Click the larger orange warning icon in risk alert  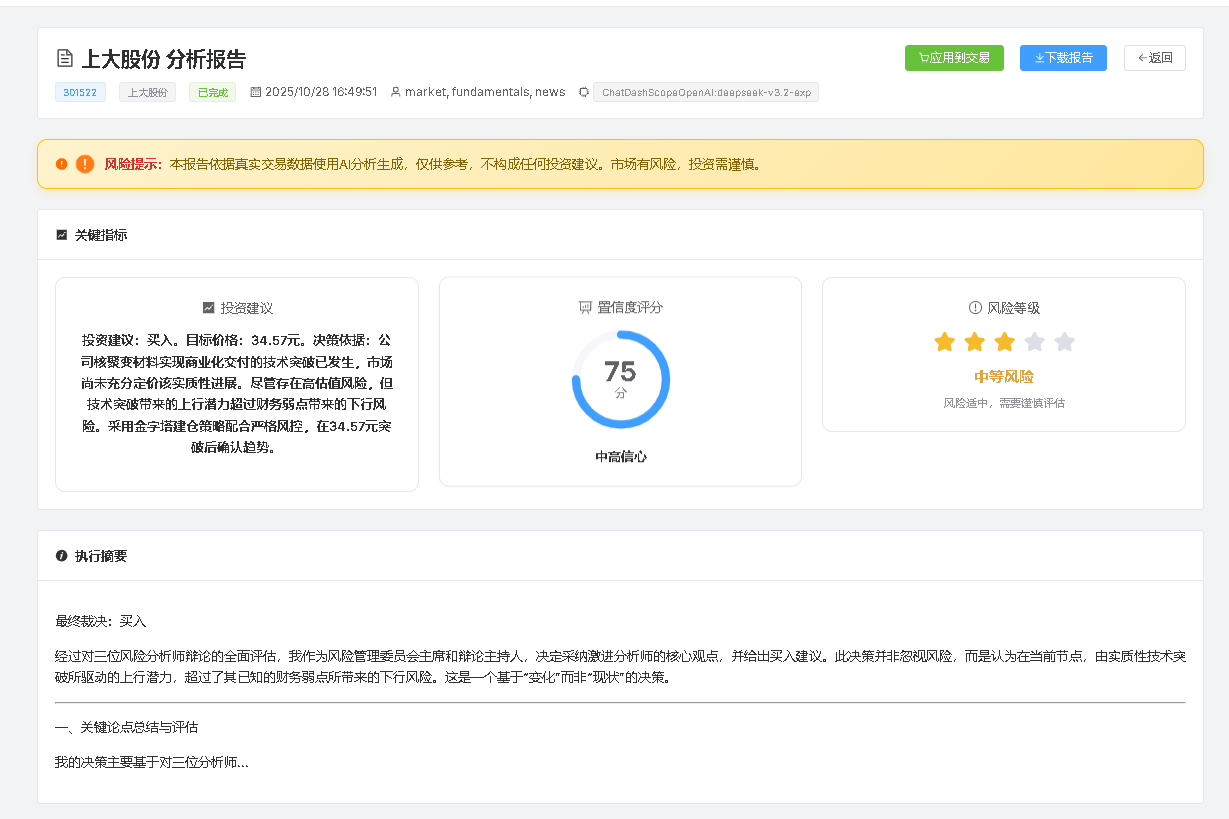[85, 164]
